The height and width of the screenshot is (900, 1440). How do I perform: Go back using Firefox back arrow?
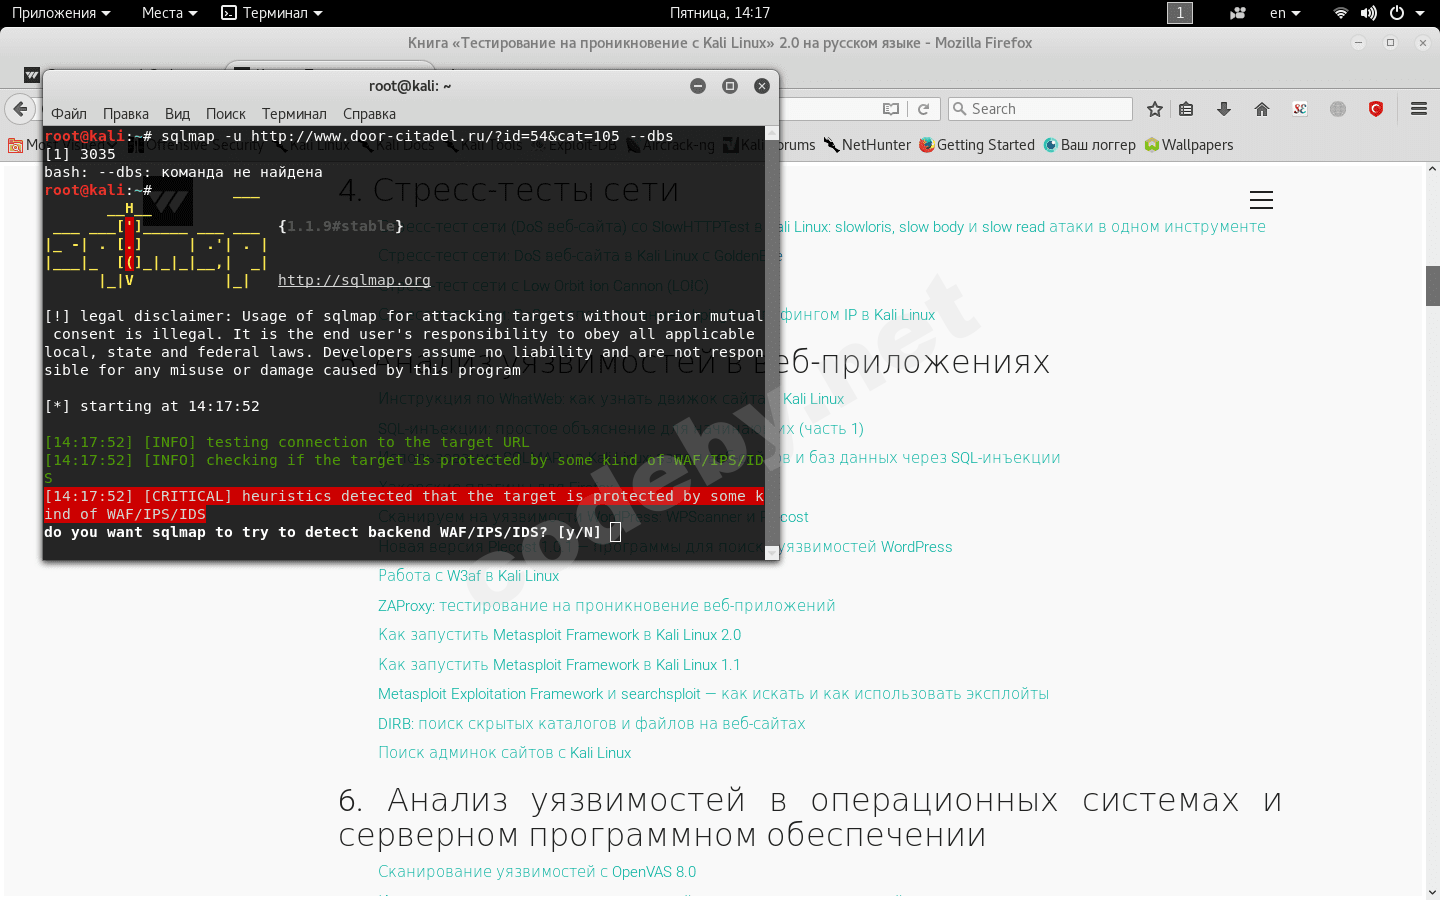click(20, 108)
